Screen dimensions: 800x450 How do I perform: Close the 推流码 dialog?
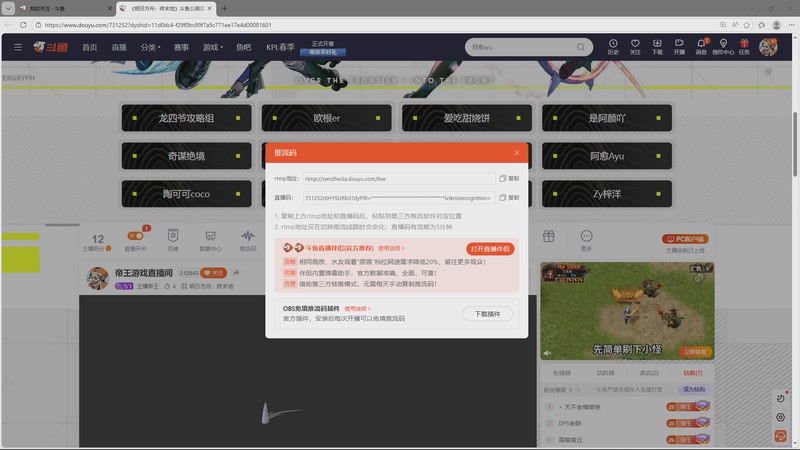[x=516, y=153]
